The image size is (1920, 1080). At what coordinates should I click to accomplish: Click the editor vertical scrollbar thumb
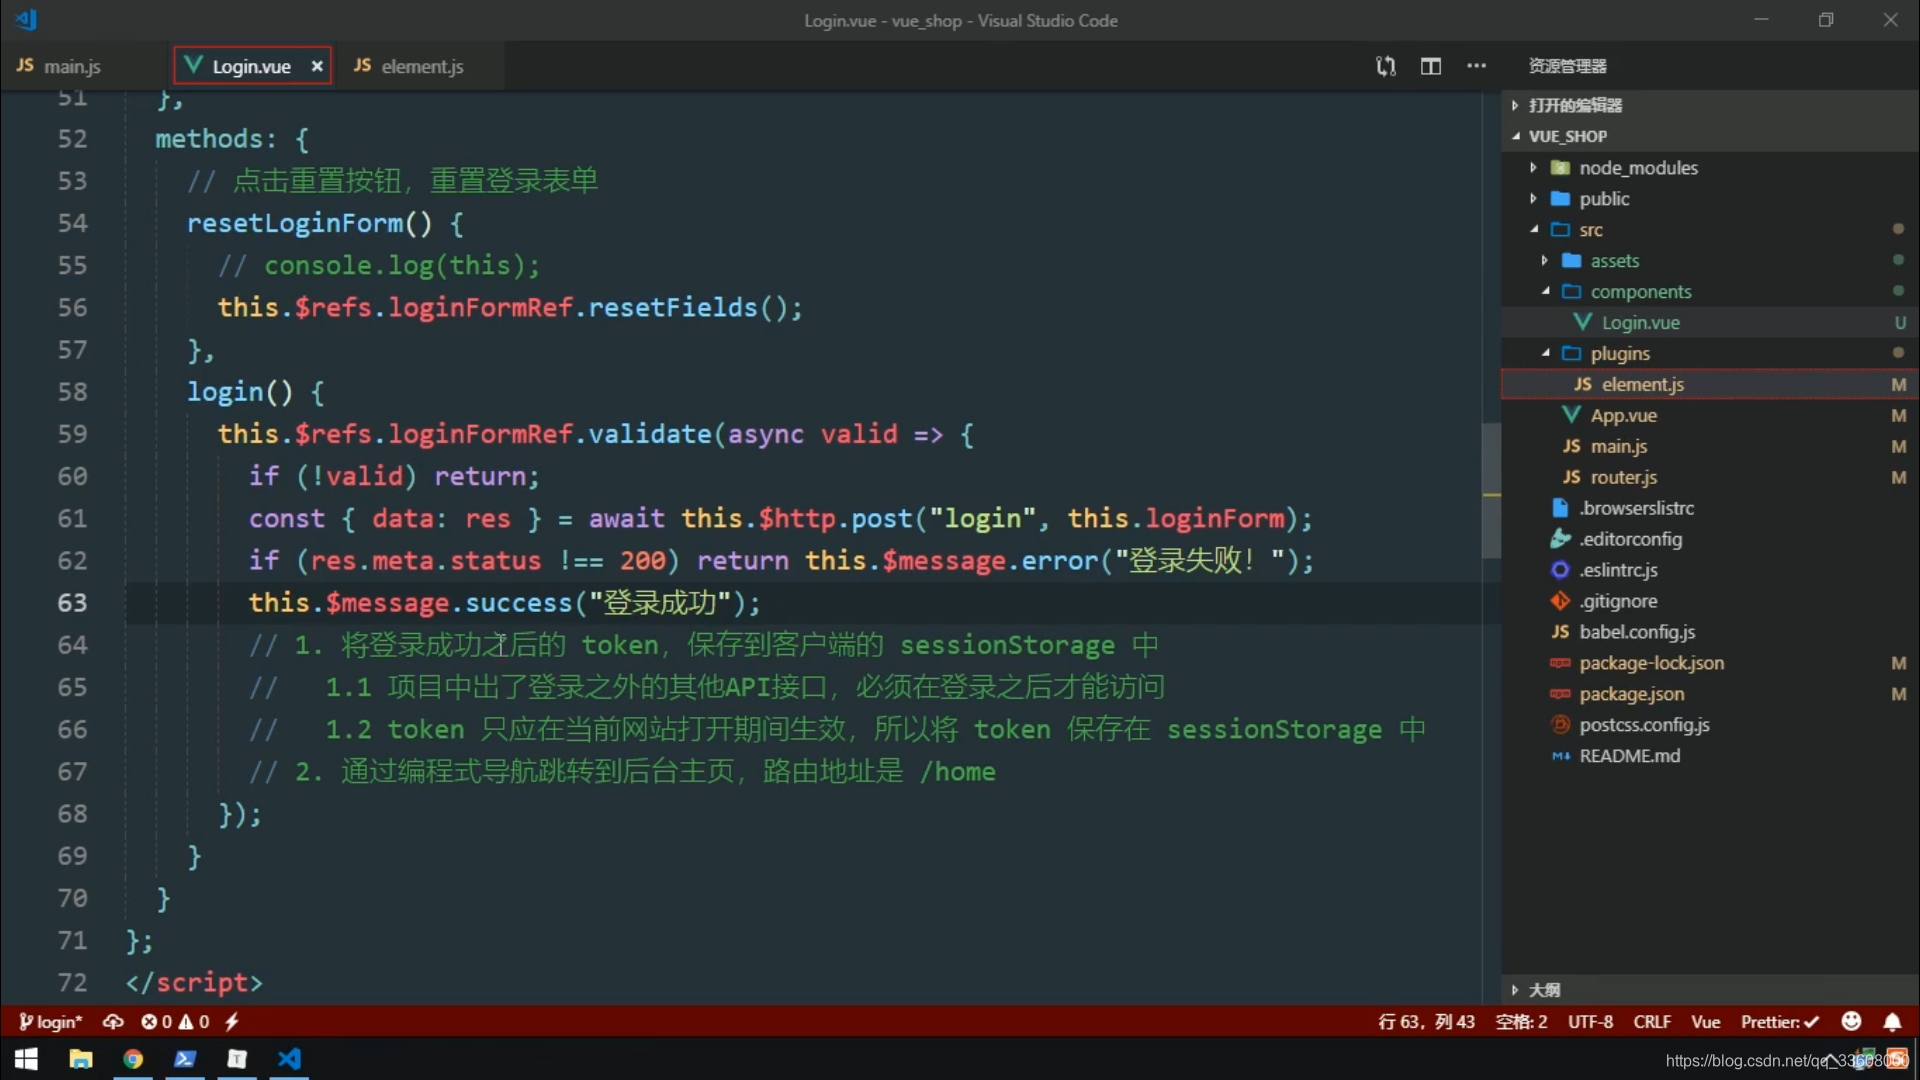pyautogui.click(x=1491, y=490)
